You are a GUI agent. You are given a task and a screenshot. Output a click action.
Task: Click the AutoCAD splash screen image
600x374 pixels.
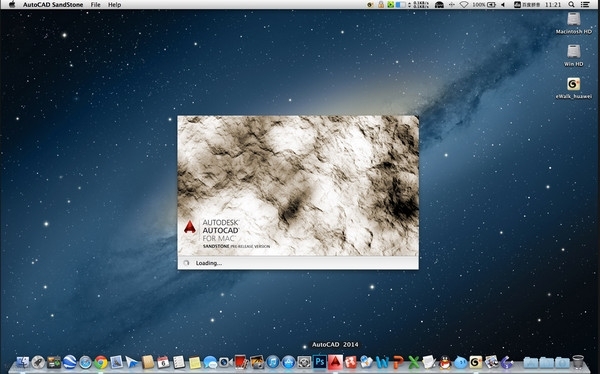(298, 186)
